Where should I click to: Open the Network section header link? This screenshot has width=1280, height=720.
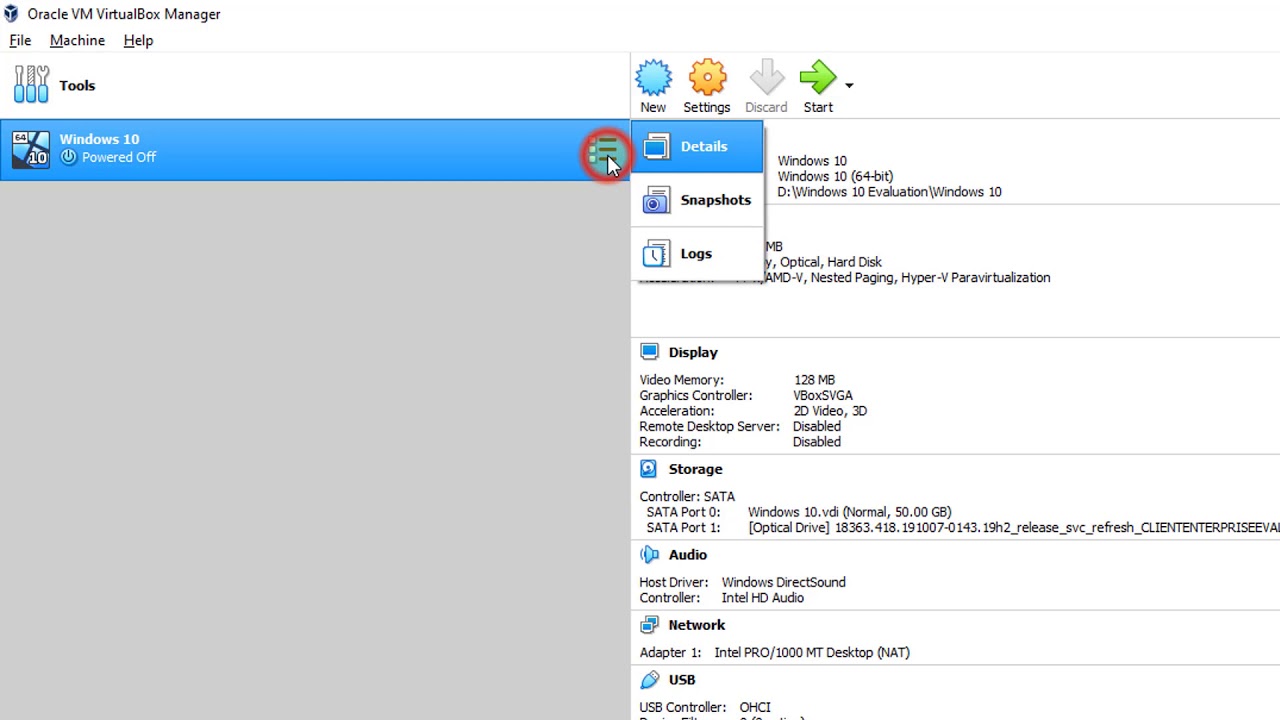(x=697, y=625)
